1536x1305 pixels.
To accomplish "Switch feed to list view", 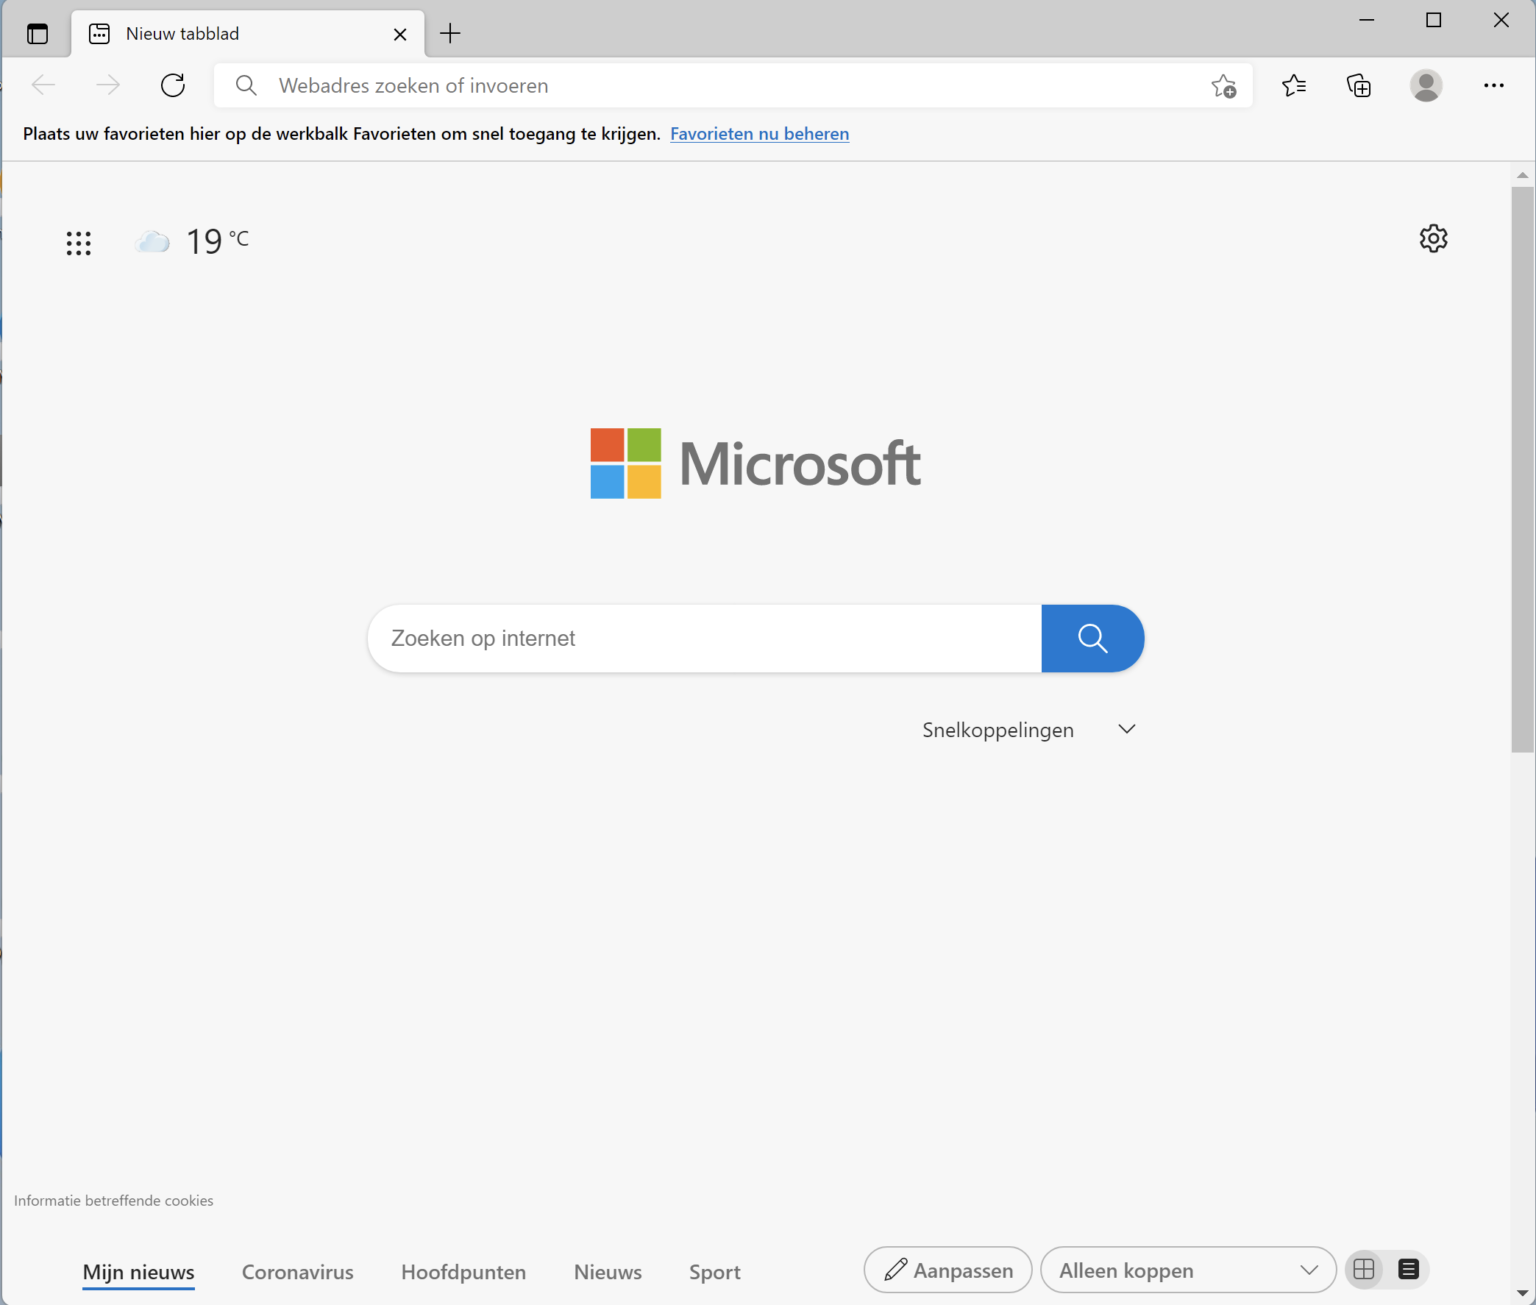I will click(1409, 1270).
